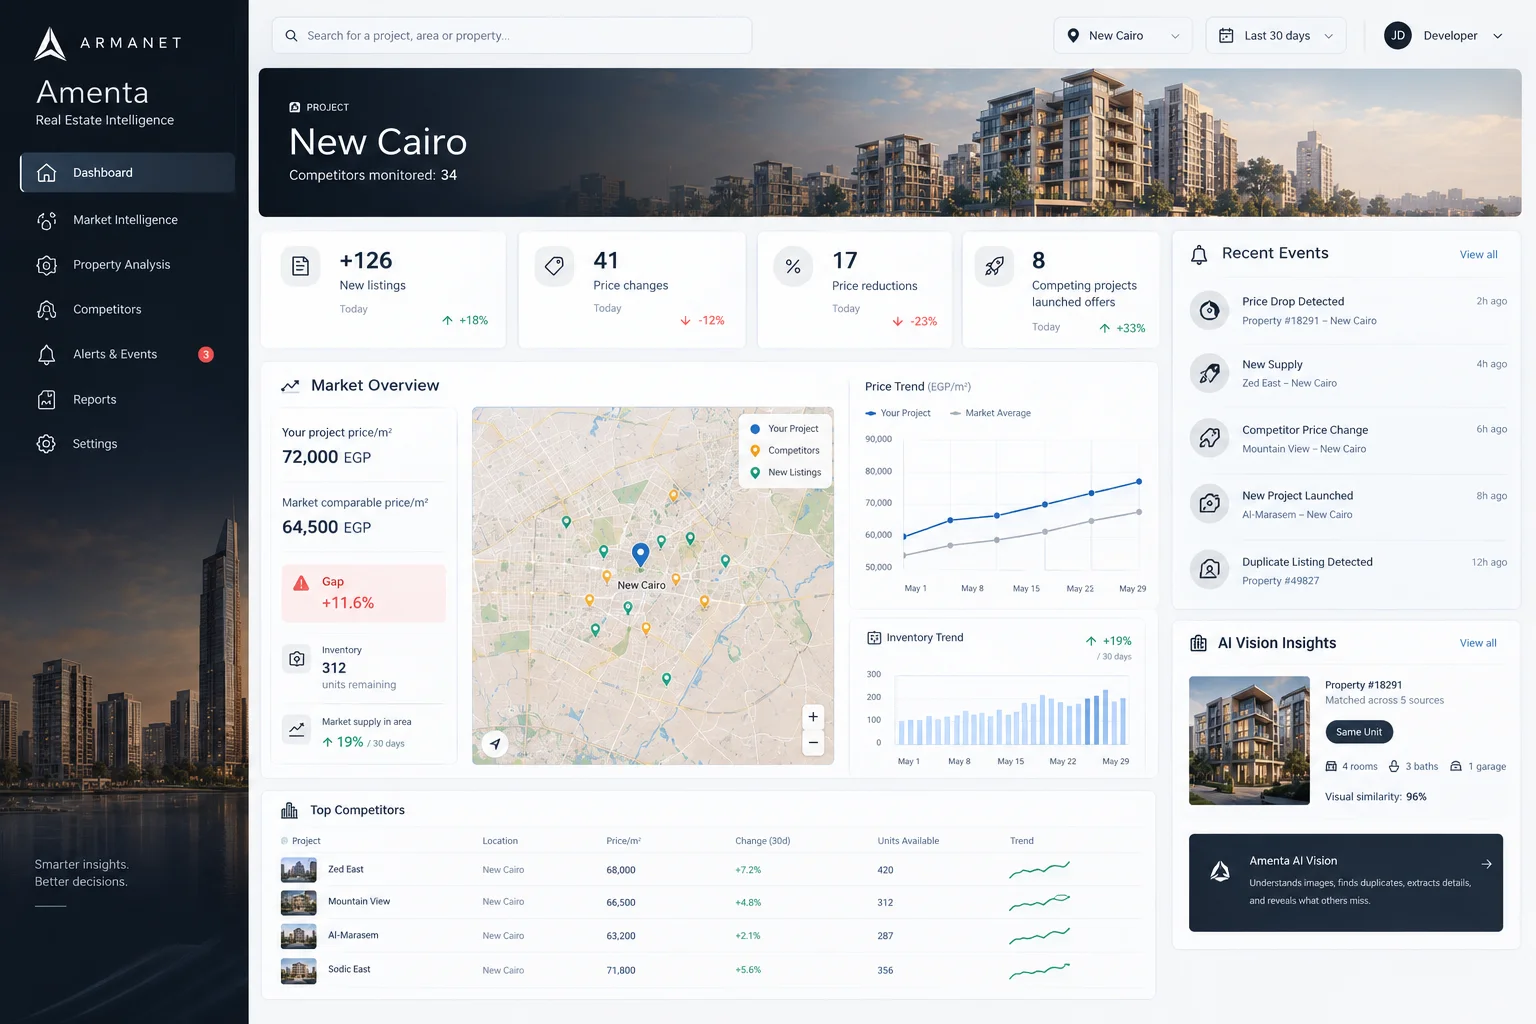1536x1024 pixels.
Task: Zoom out on the map
Action: (813, 742)
